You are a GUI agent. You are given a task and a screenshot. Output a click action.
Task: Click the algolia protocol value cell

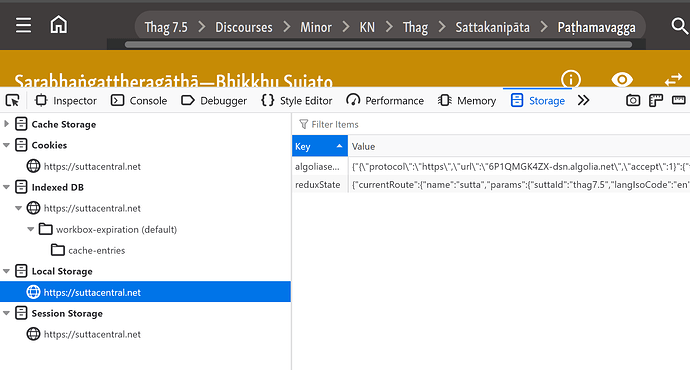[519, 167]
